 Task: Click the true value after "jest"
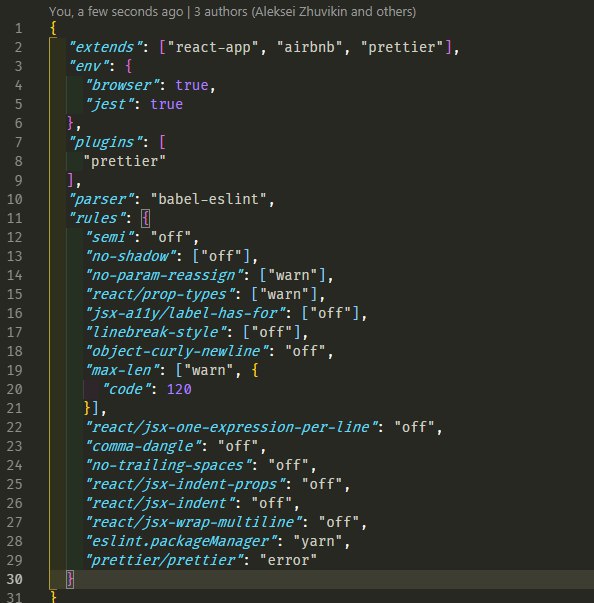click(166, 104)
